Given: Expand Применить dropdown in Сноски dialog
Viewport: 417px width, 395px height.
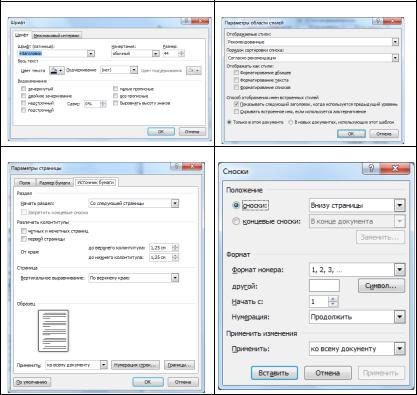Looking at the screenshot, I should tap(400, 349).
